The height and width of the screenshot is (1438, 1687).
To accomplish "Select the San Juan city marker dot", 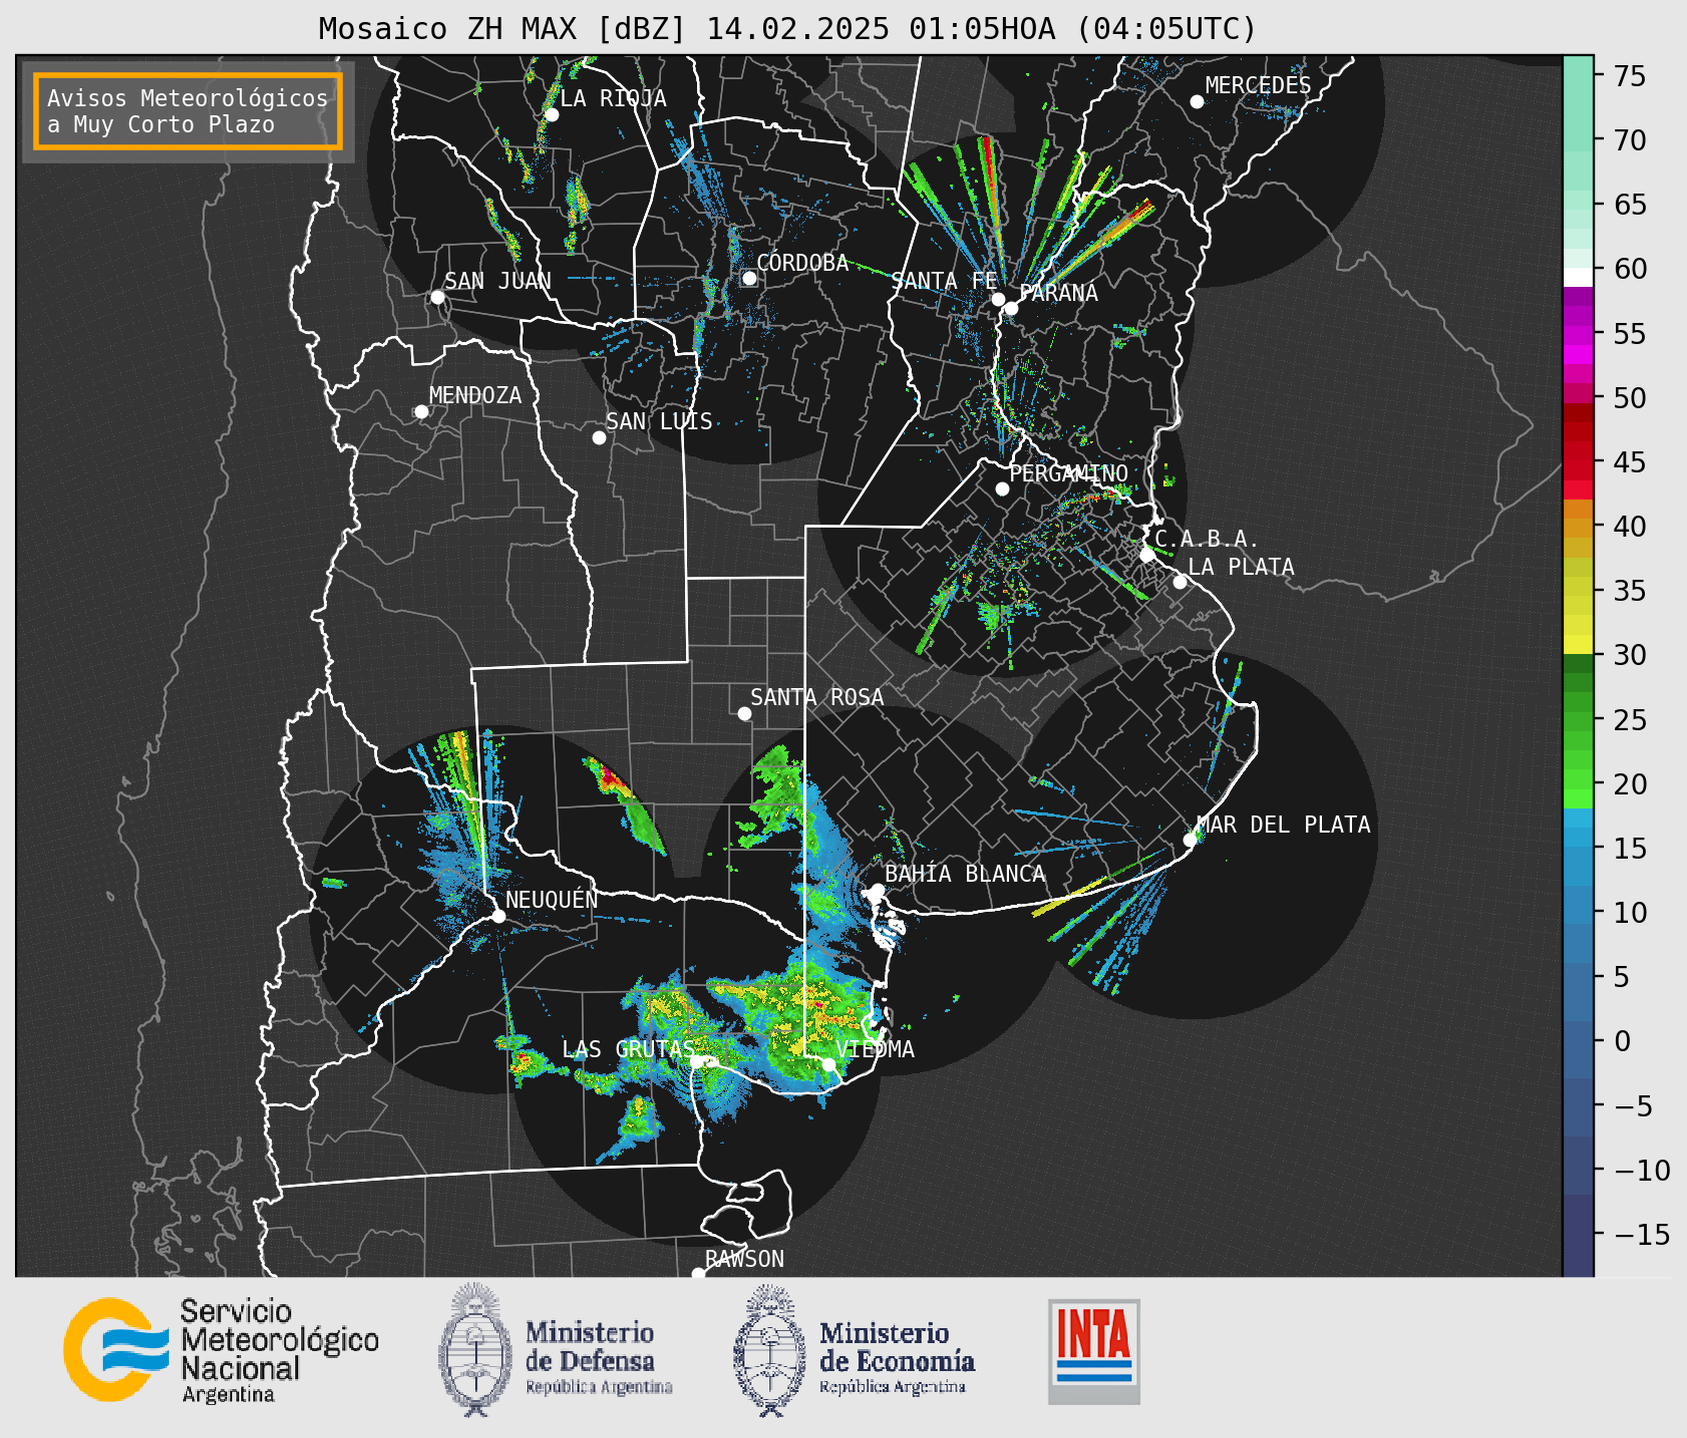I will click(x=437, y=297).
